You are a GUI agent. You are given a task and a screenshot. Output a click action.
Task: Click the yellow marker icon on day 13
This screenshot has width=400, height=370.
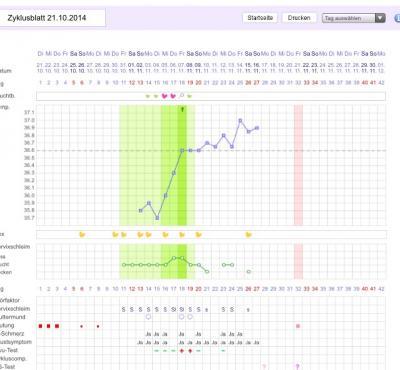click(140, 235)
